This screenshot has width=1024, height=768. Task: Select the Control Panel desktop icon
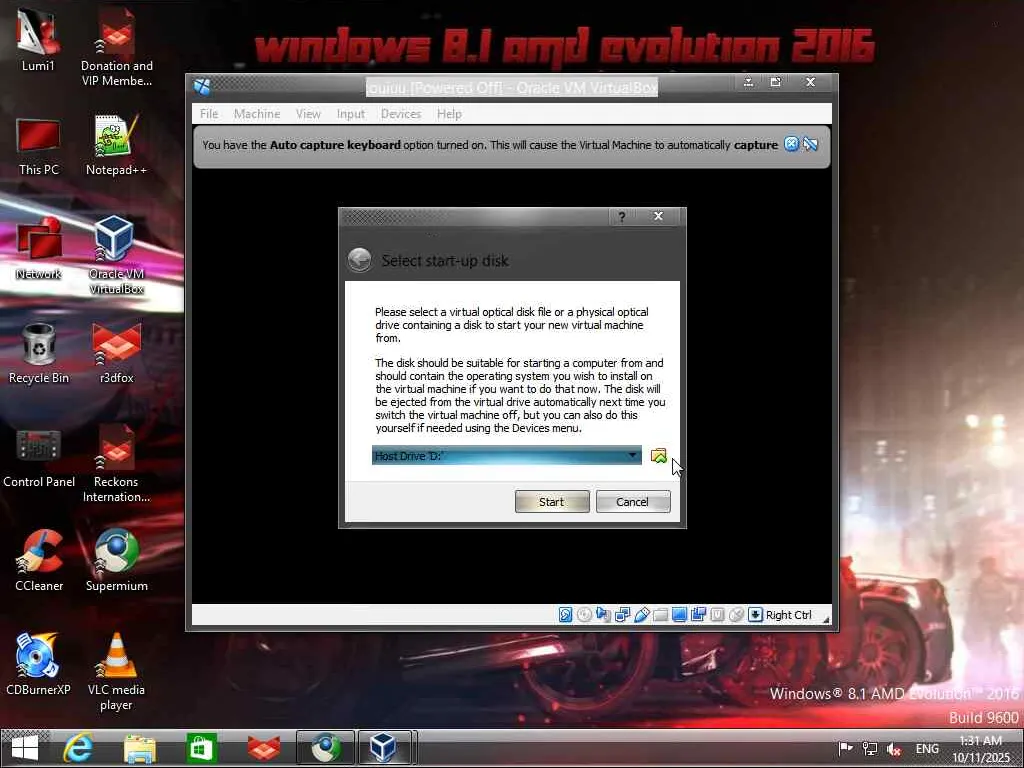[x=39, y=458]
